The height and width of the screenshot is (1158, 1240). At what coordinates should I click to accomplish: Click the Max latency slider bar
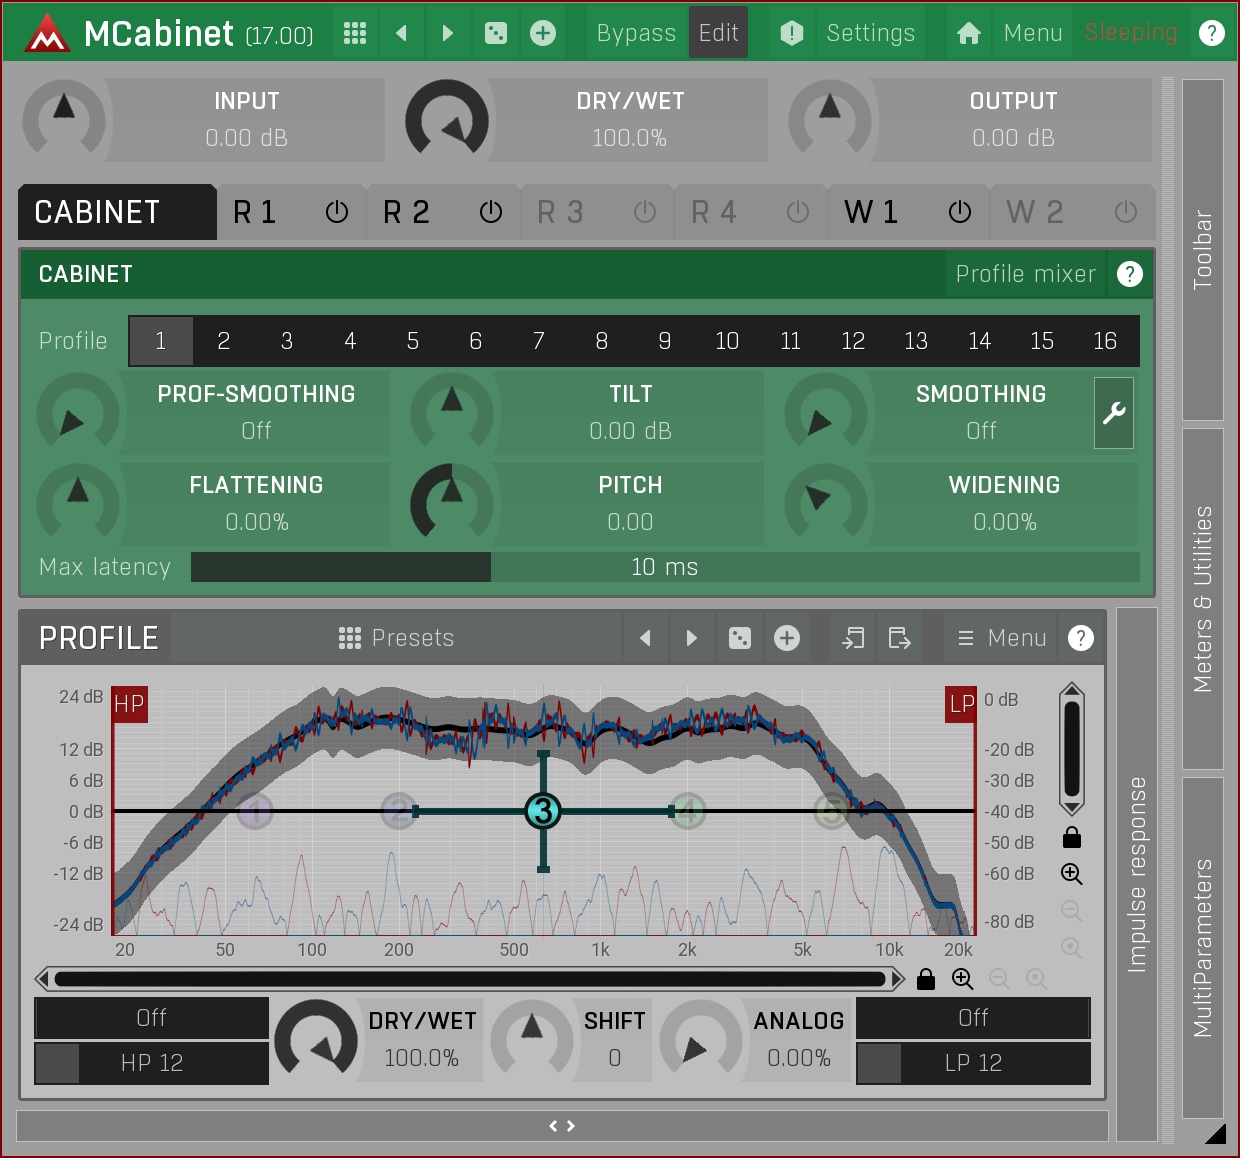tap(664, 567)
